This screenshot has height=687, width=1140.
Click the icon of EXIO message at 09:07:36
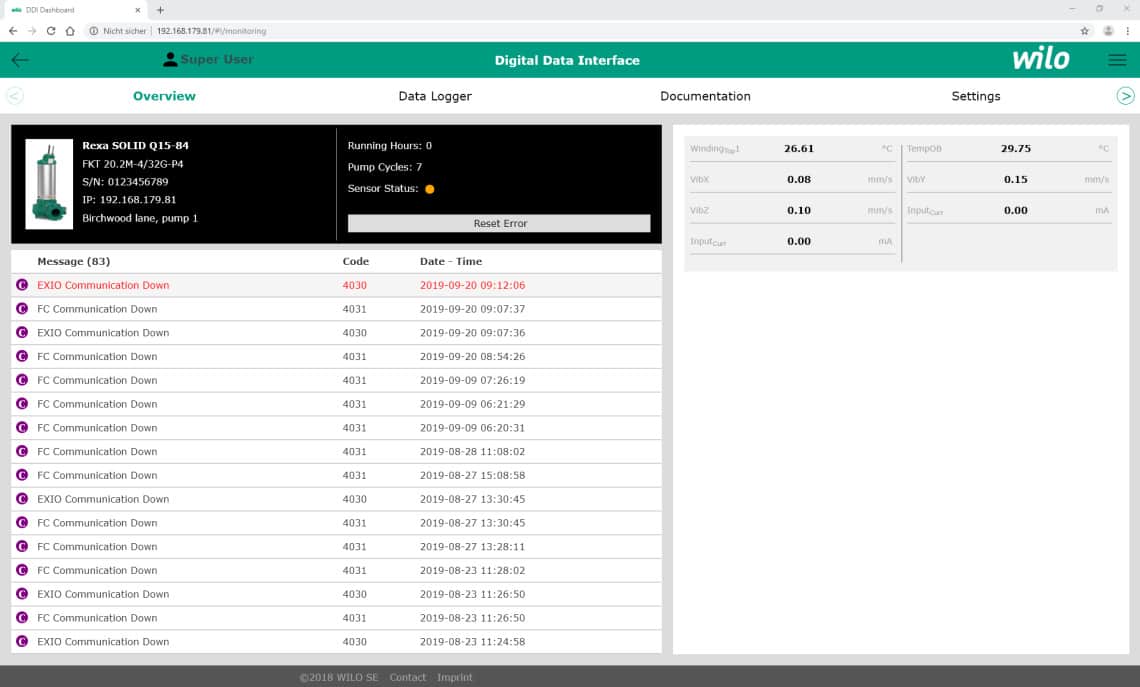pos(22,332)
